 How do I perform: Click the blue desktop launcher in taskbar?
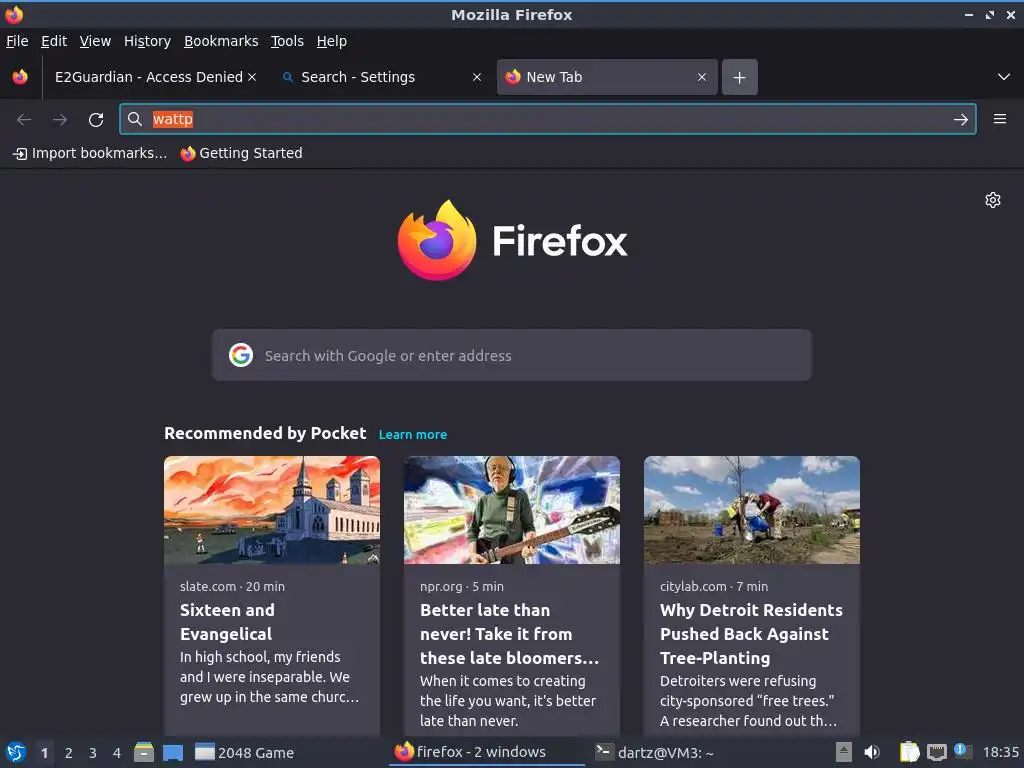point(173,752)
